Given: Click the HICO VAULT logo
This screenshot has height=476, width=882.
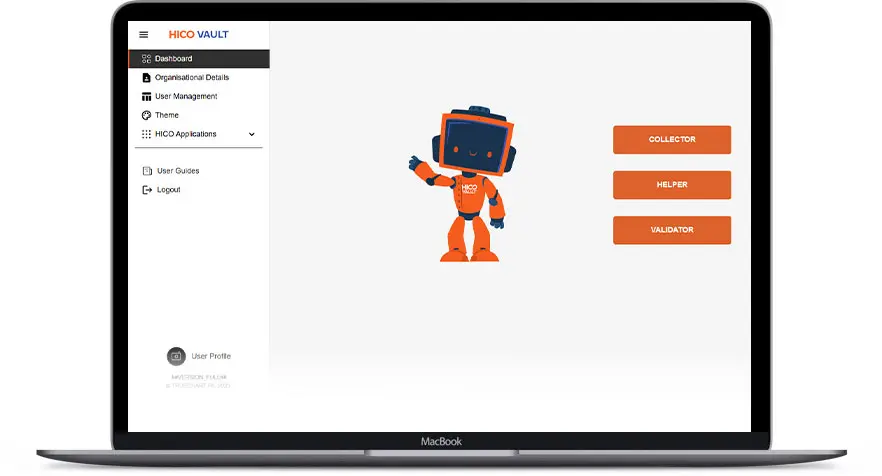Looking at the screenshot, I should pos(199,34).
